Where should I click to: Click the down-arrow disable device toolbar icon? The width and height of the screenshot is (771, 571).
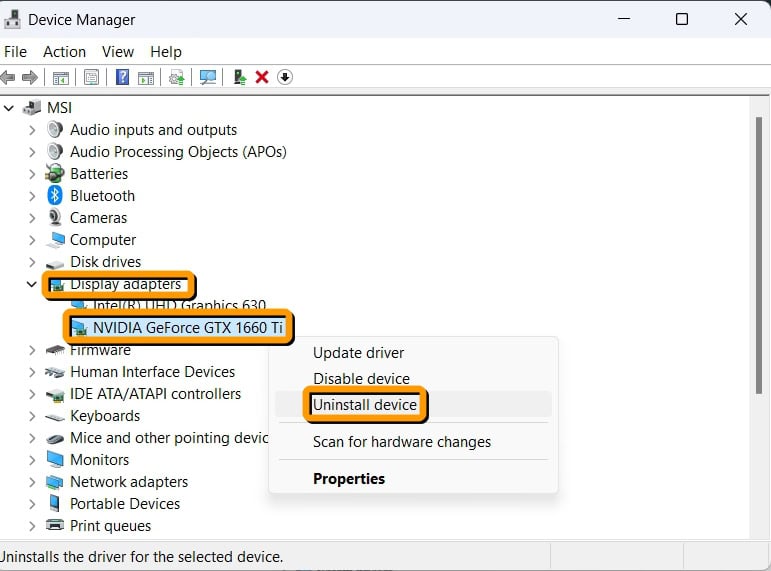(x=285, y=77)
